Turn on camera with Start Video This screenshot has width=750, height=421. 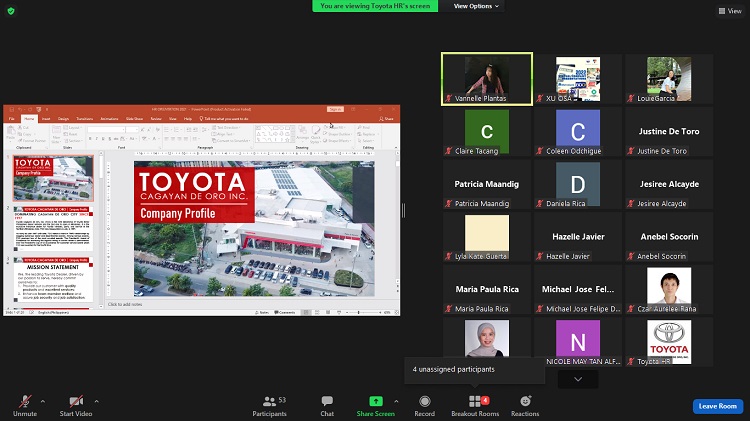pyautogui.click(x=76, y=406)
